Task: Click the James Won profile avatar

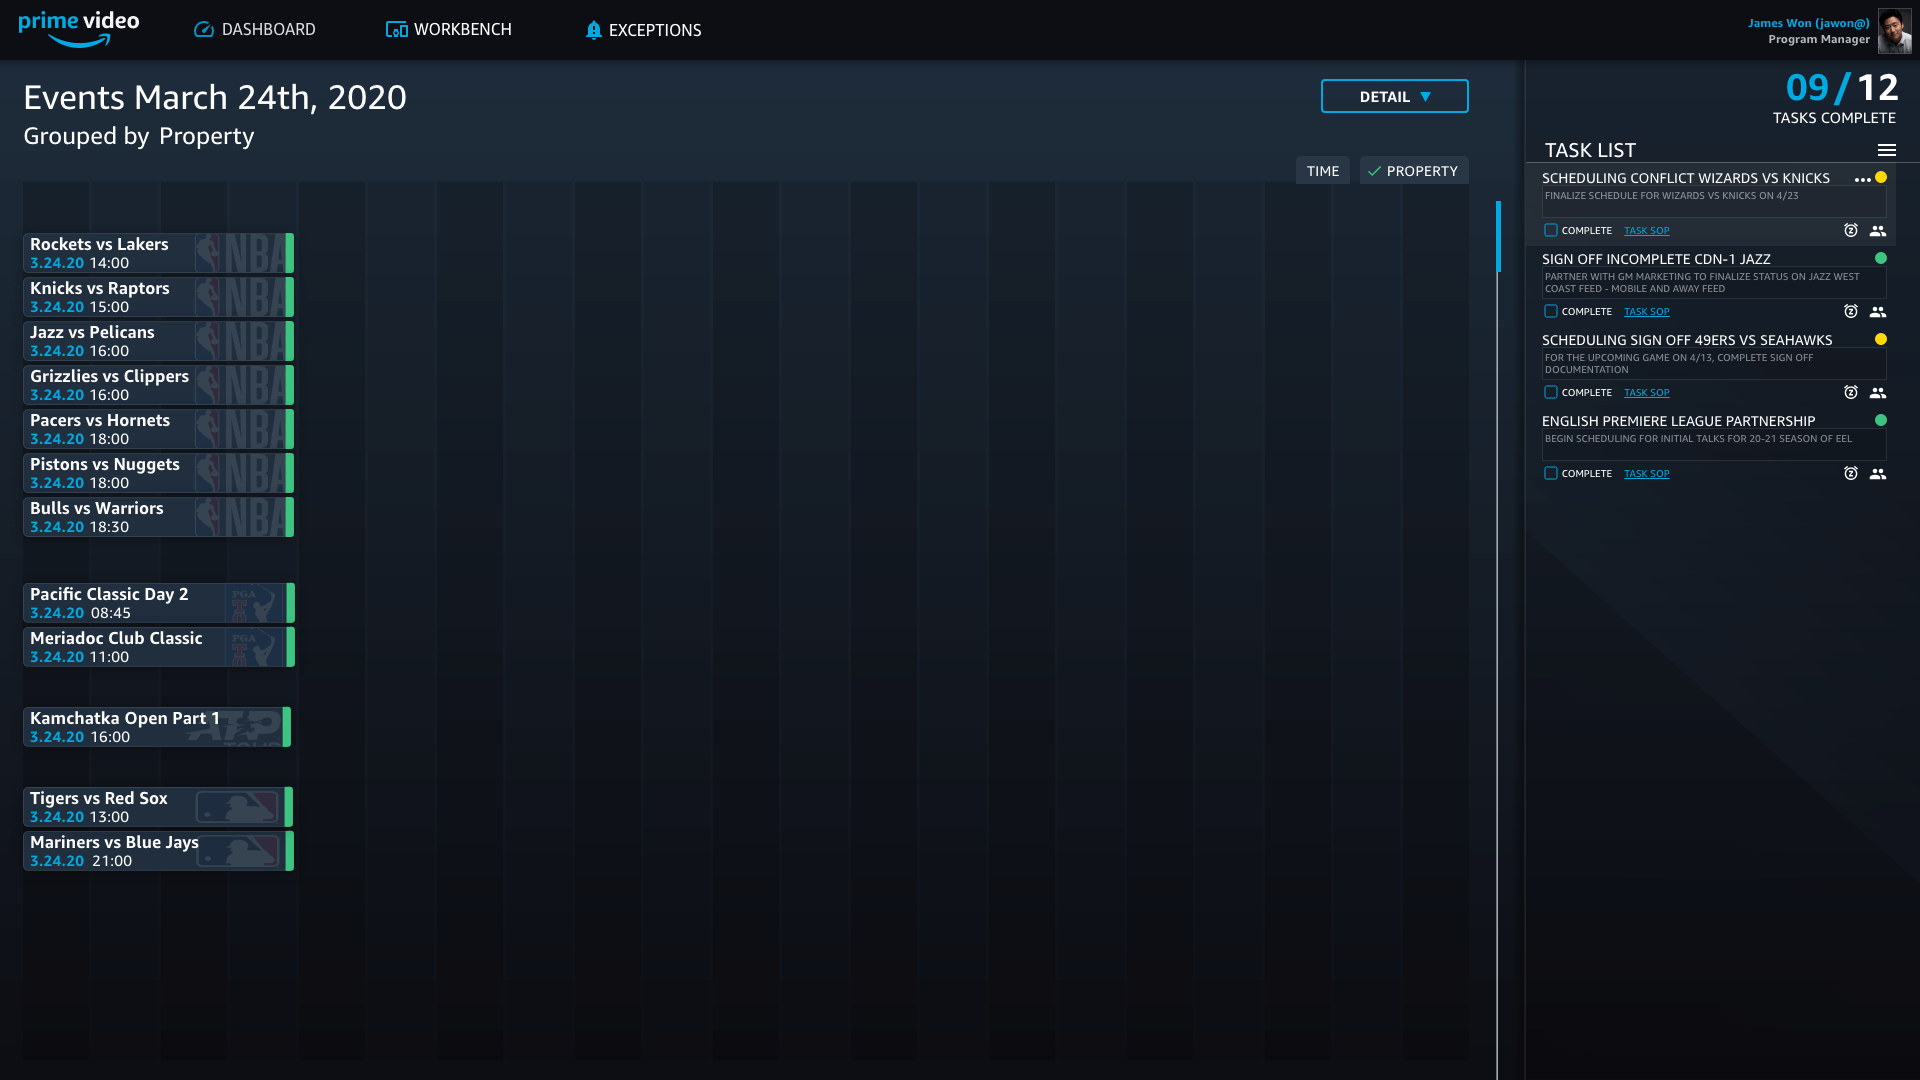Action: tap(1894, 31)
